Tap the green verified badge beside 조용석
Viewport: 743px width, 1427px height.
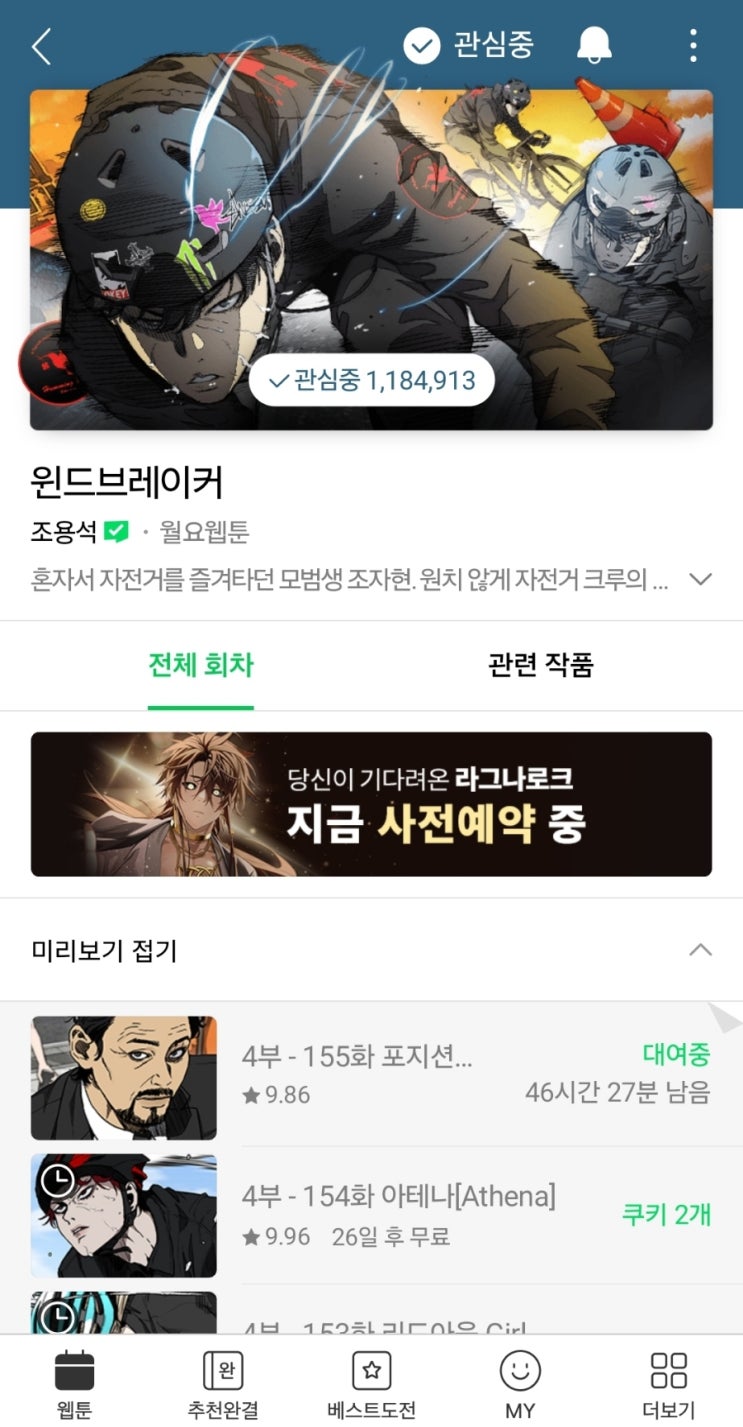point(117,532)
